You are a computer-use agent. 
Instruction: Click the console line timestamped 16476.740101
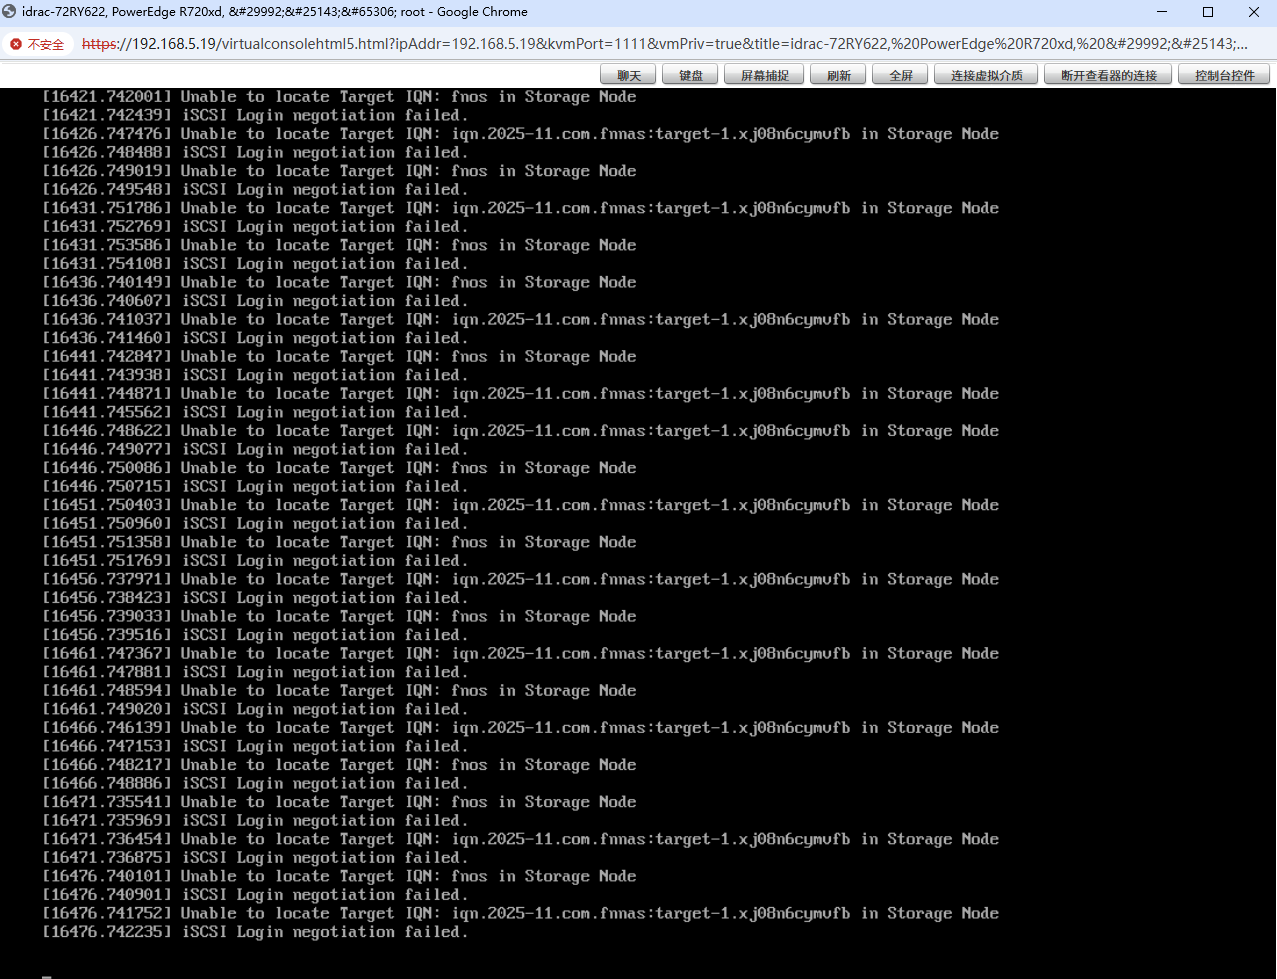(340, 876)
